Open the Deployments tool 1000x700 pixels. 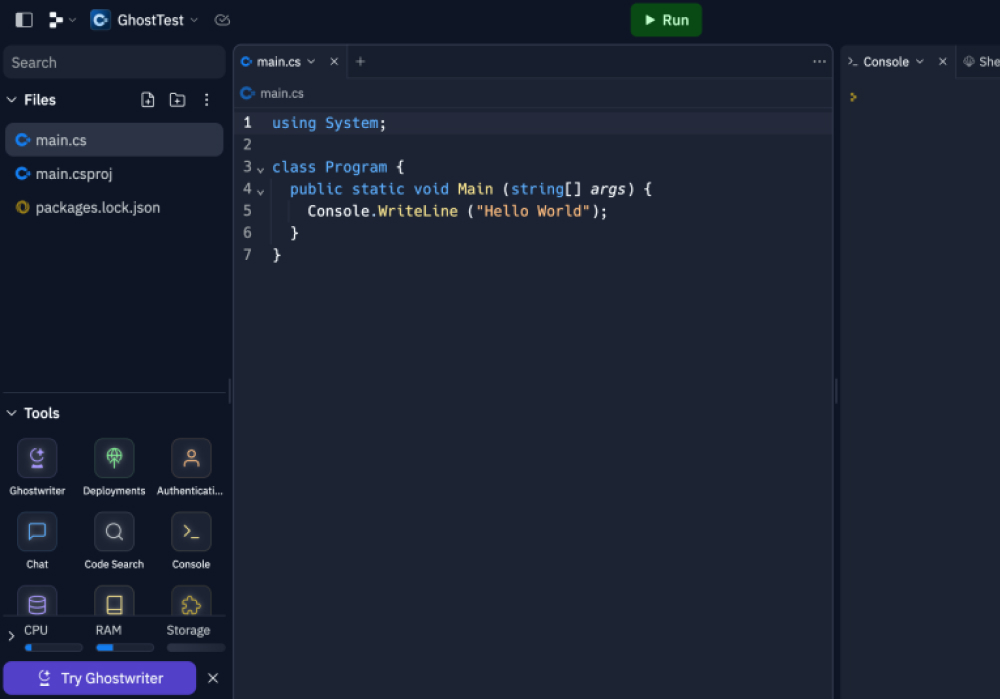(114, 458)
